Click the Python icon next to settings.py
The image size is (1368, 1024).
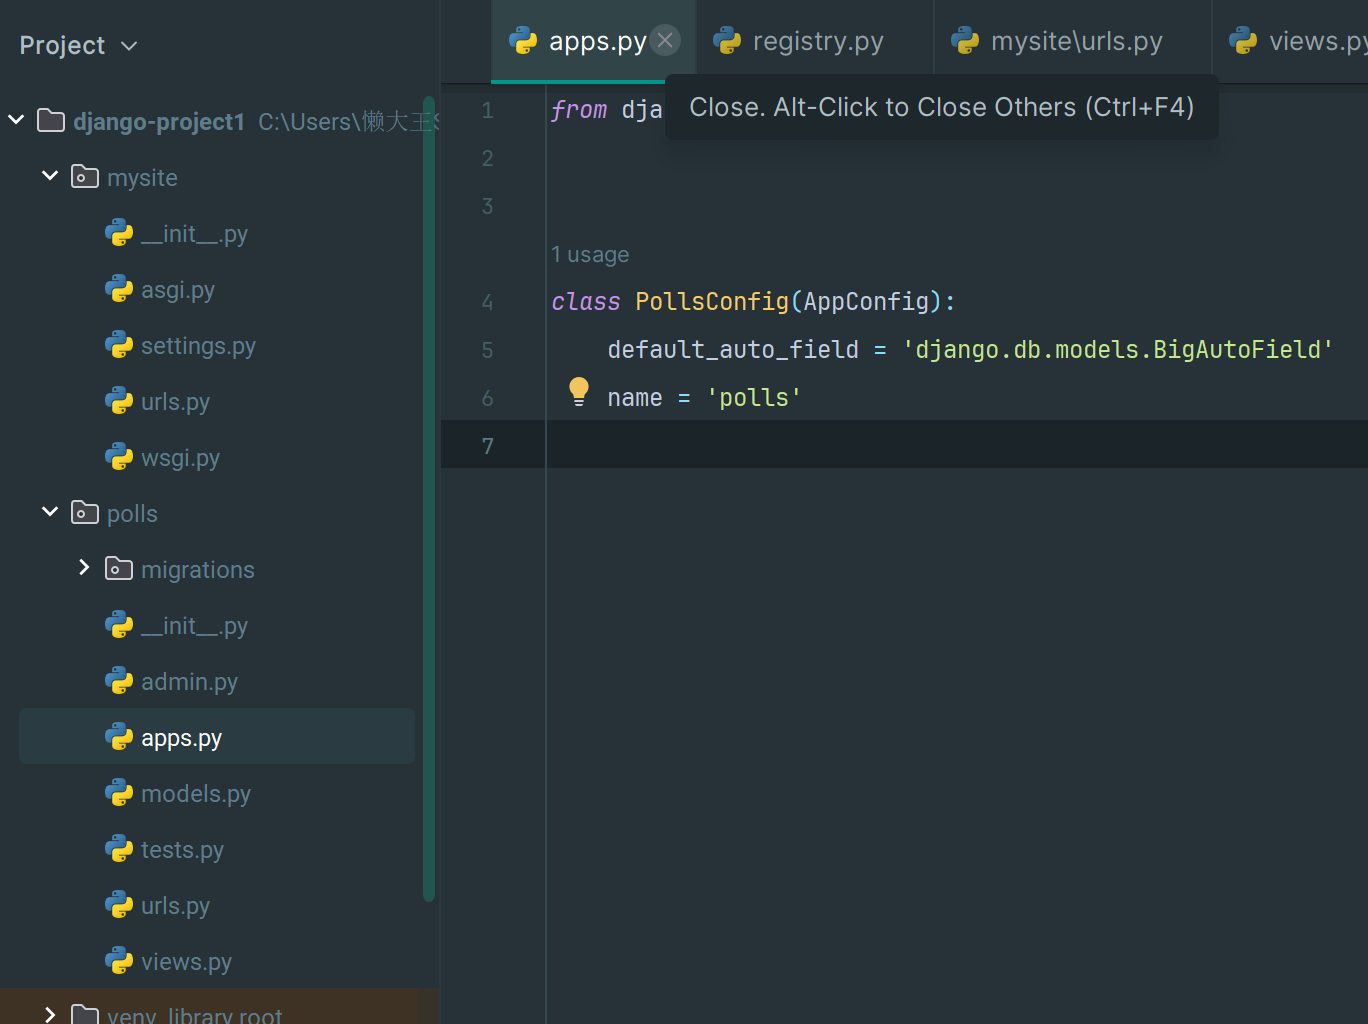click(x=119, y=345)
